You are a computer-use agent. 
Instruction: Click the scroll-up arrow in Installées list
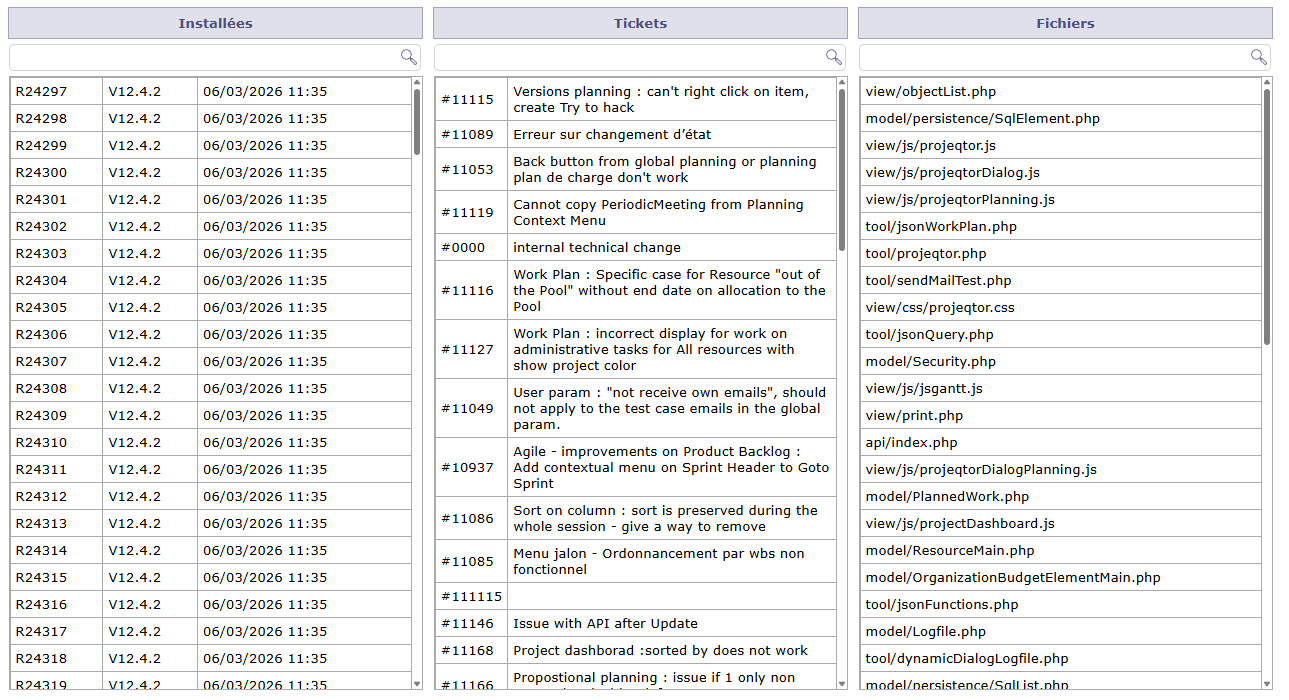pos(417,84)
